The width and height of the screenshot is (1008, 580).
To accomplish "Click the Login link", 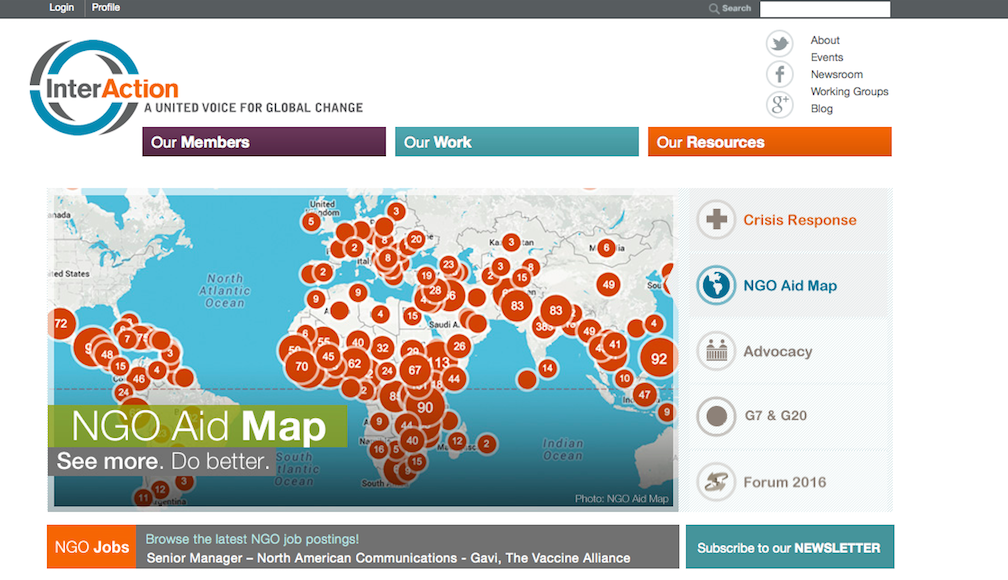I will pos(61,8).
